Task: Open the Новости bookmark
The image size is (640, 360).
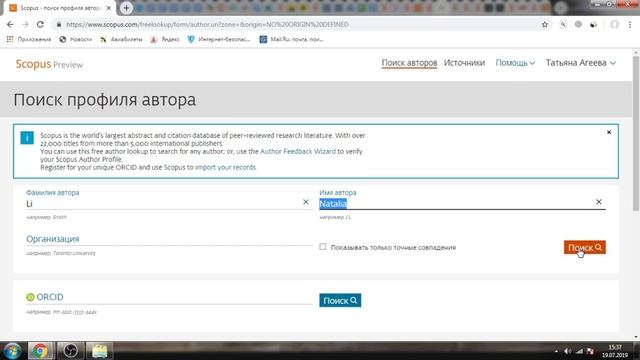Action: [x=76, y=39]
